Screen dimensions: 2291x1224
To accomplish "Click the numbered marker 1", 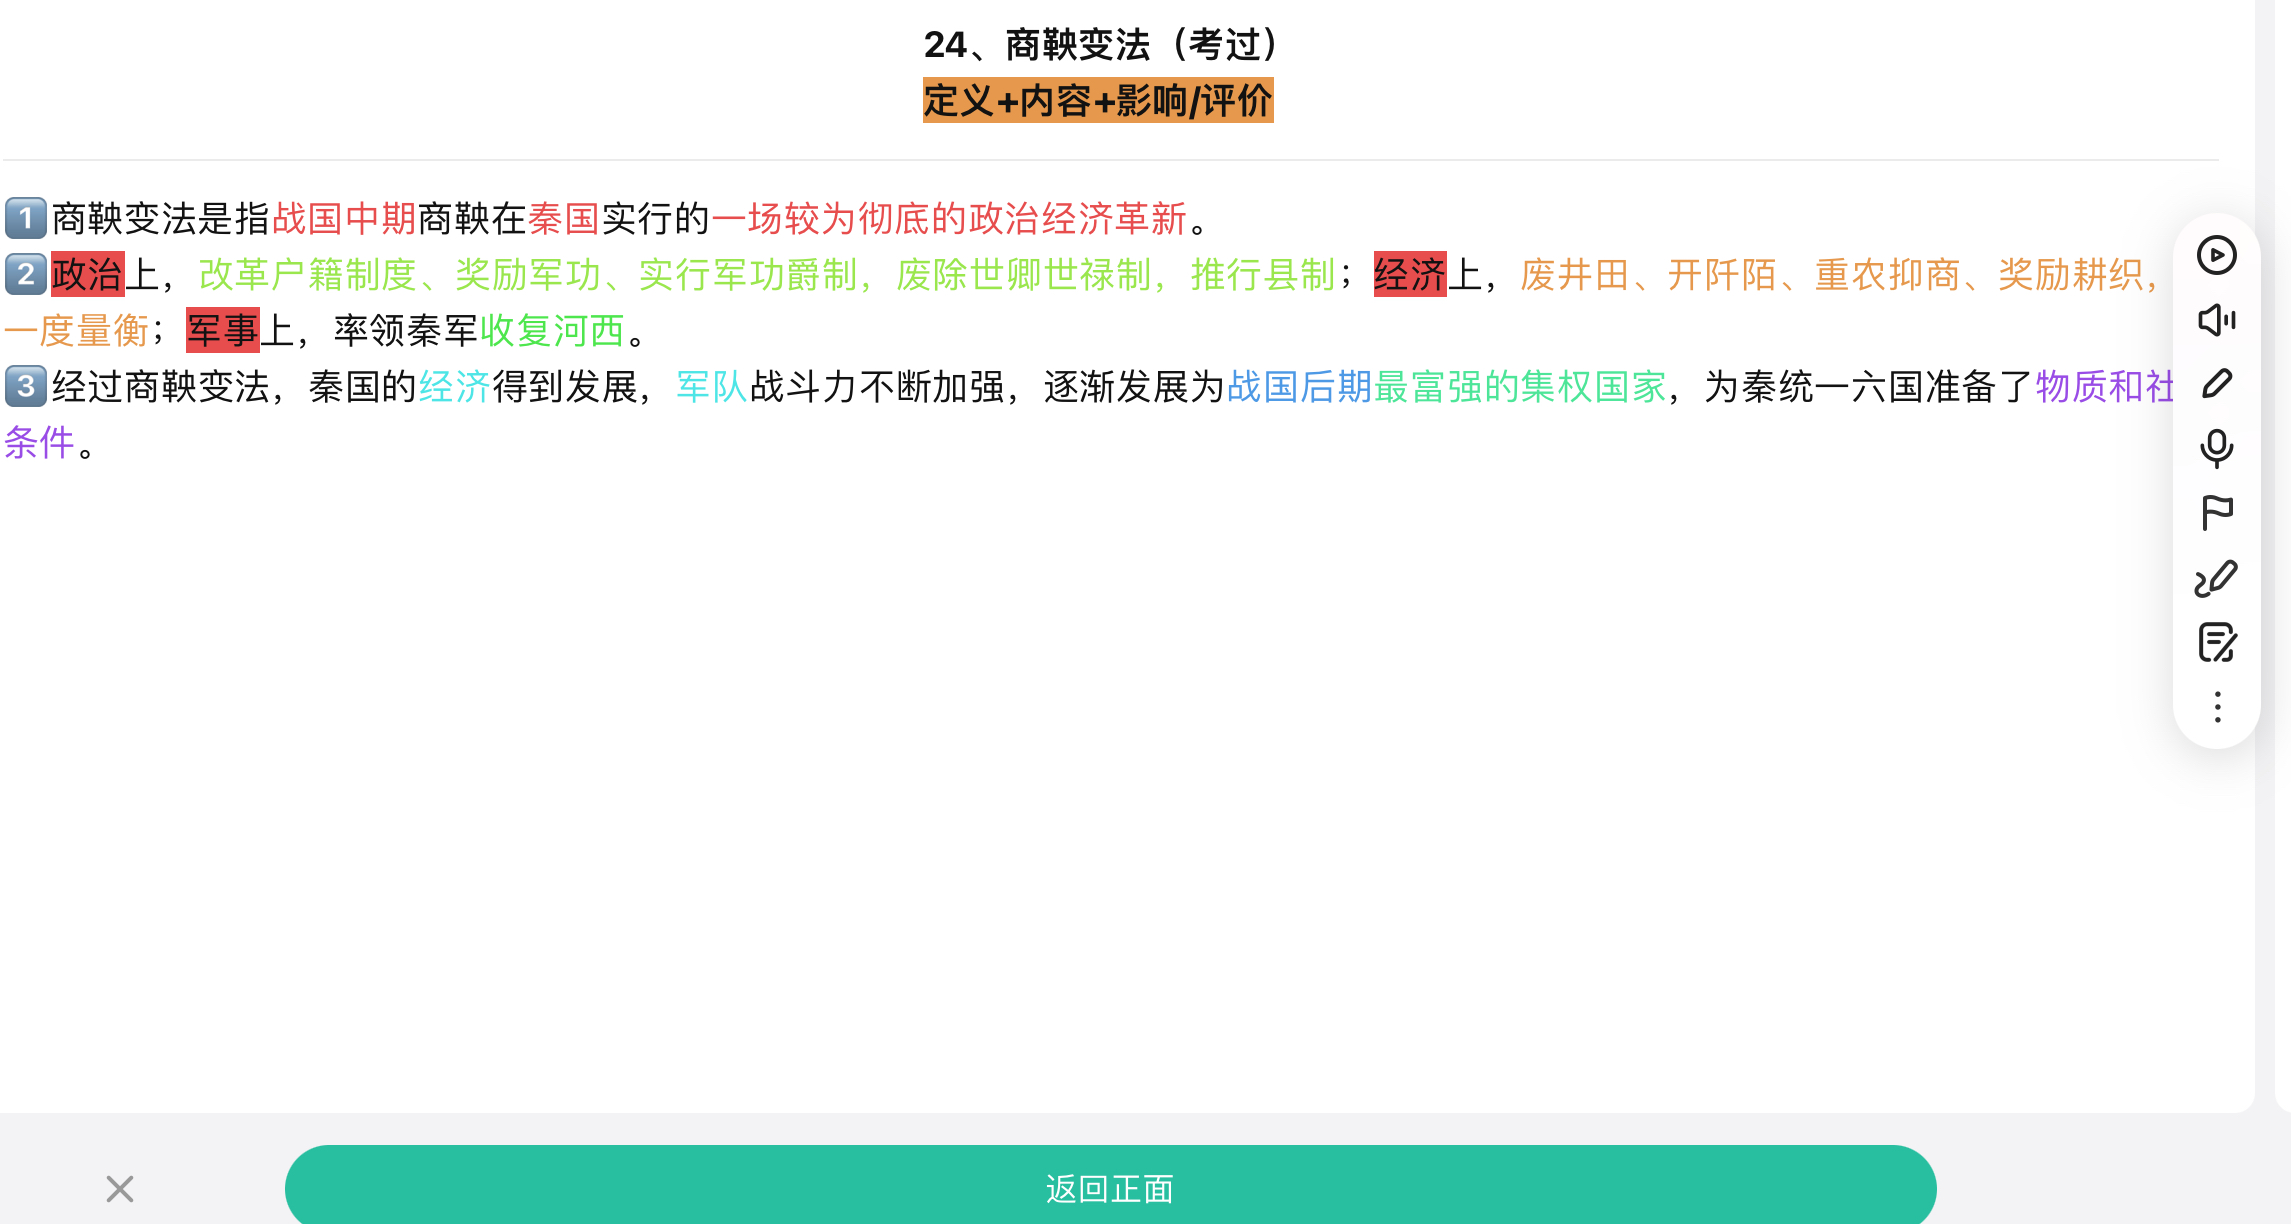I will pos(26,218).
